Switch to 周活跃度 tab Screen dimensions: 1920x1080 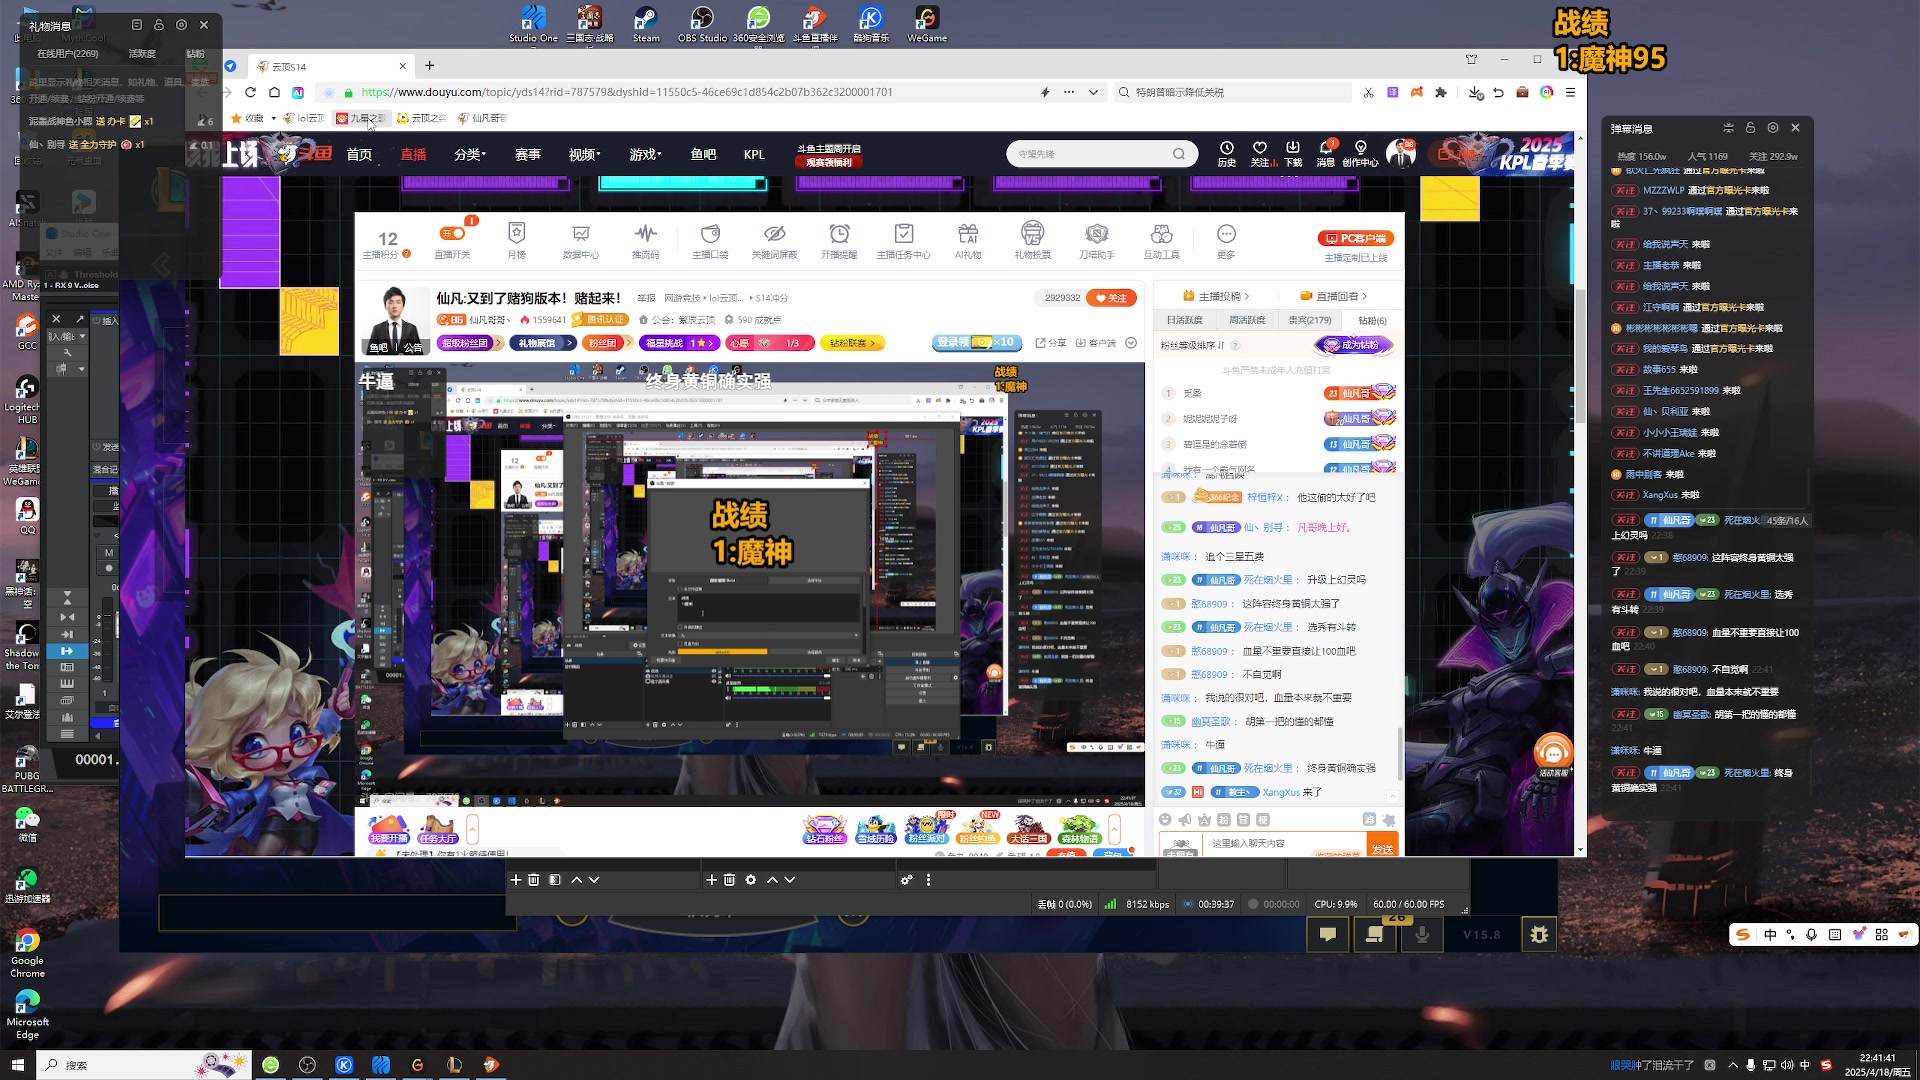tap(1246, 320)
